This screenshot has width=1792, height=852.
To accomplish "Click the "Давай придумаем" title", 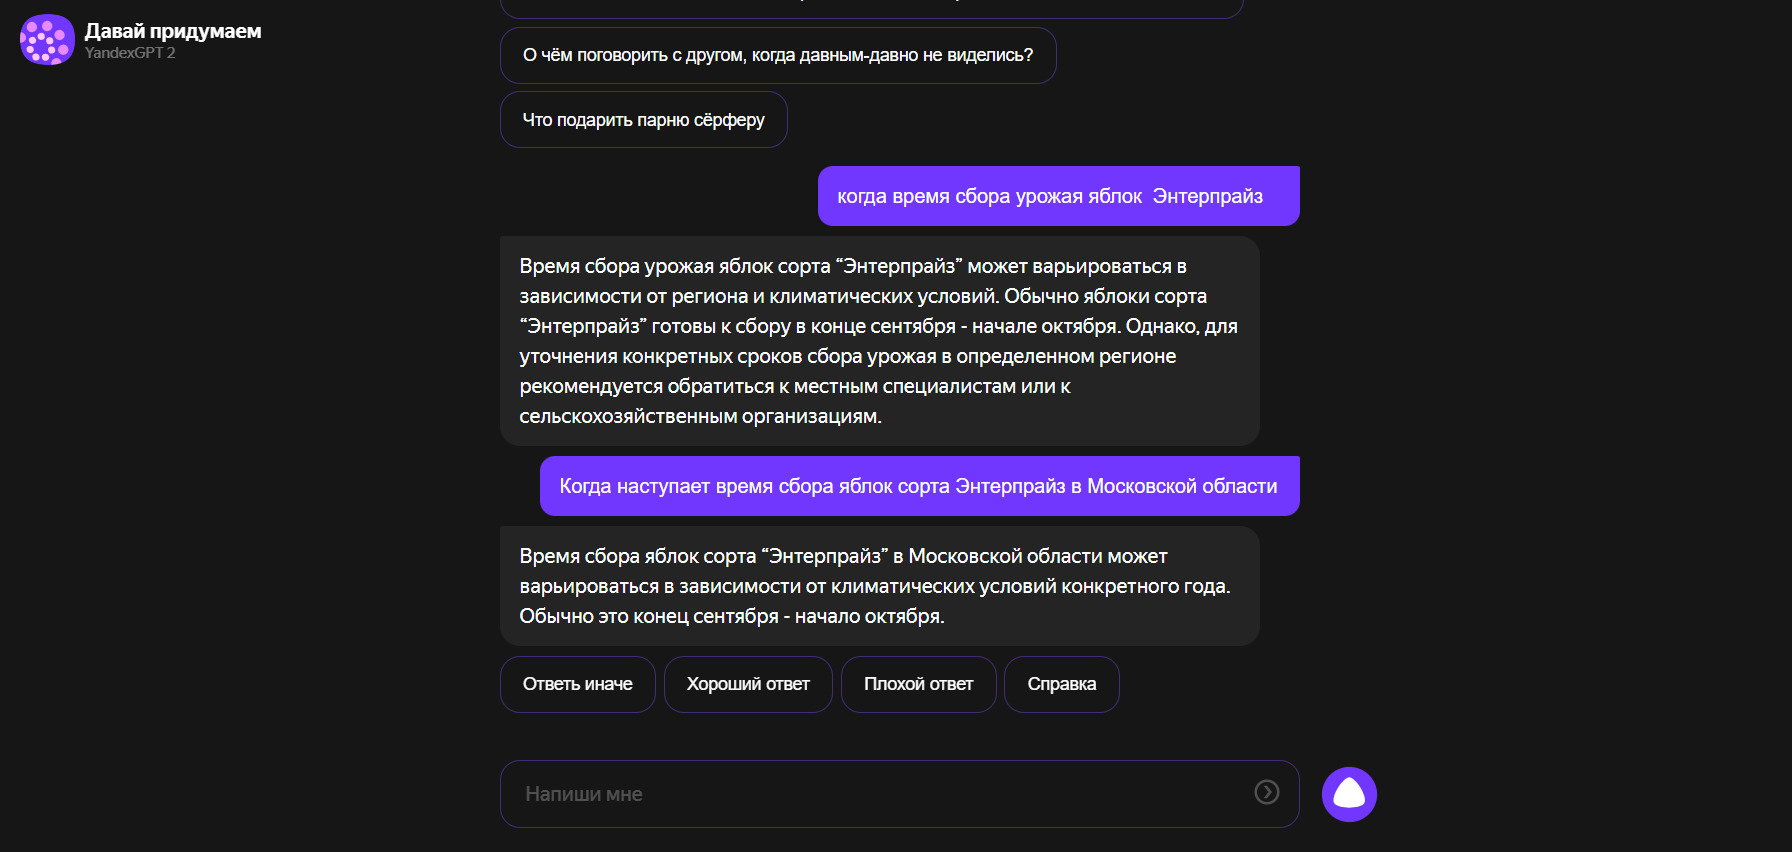I will (x=173, y=31).
